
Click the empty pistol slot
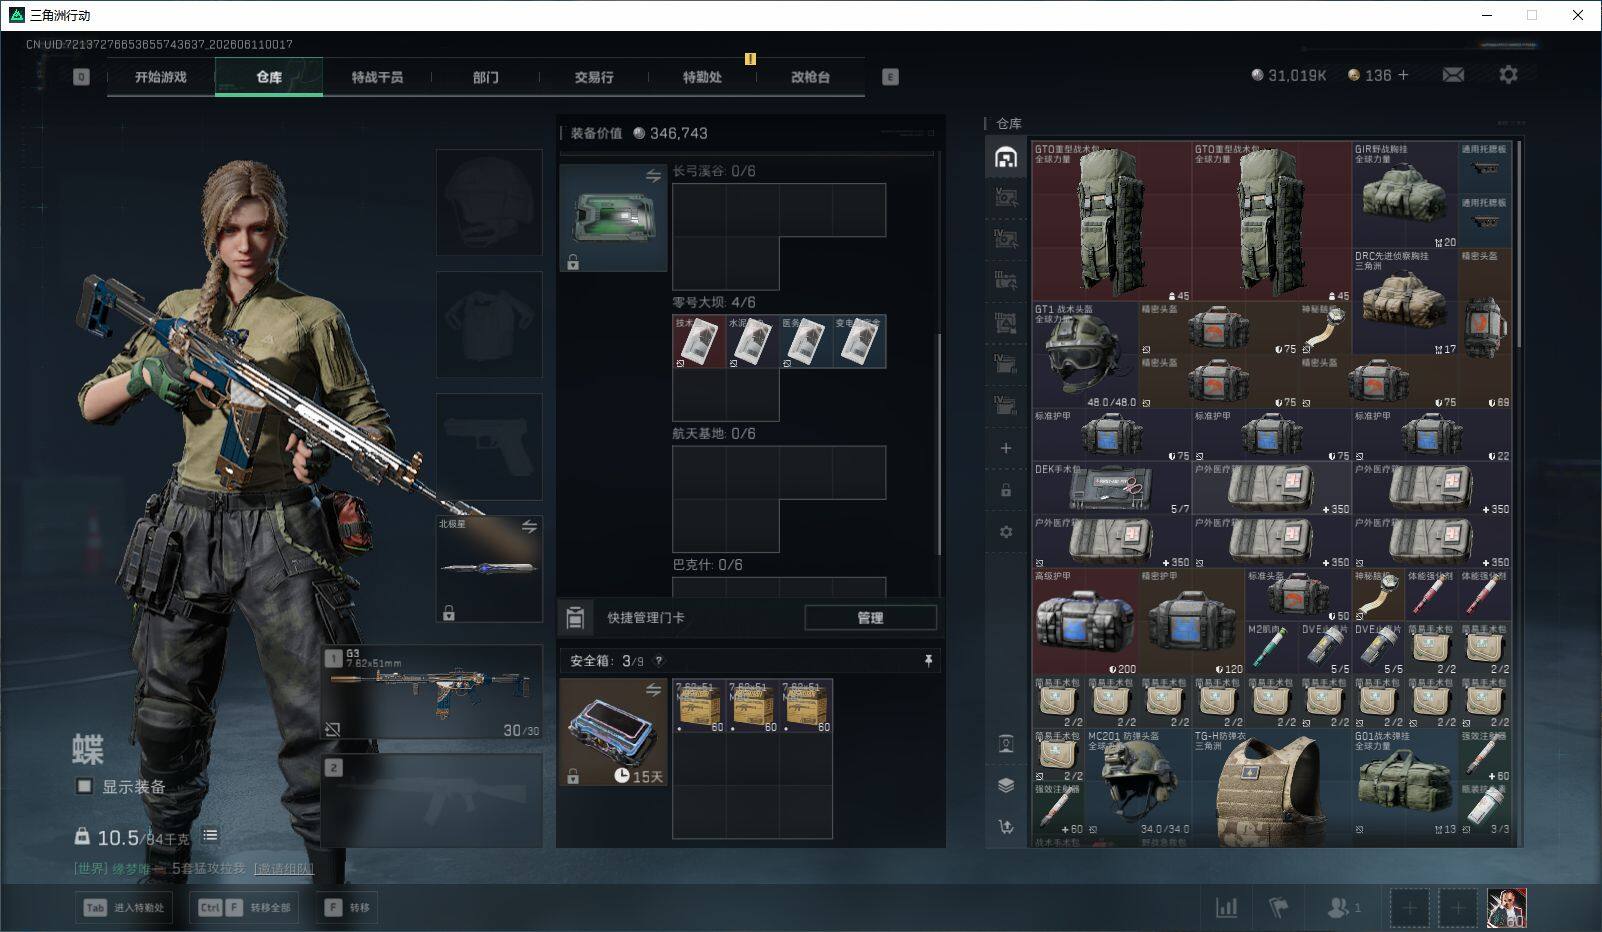(x=489, y=446)
